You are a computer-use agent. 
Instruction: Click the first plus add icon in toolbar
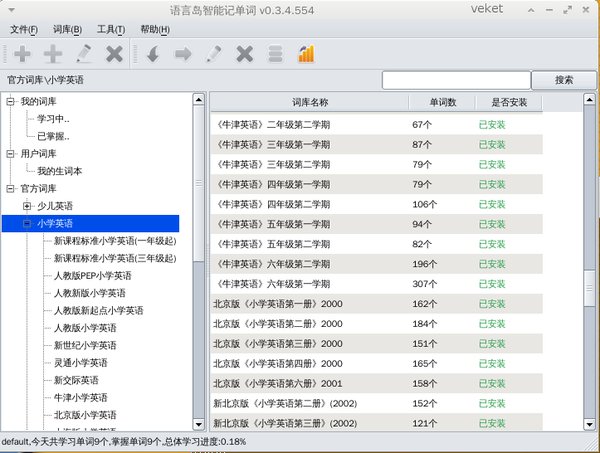click(x=22, y=54)
